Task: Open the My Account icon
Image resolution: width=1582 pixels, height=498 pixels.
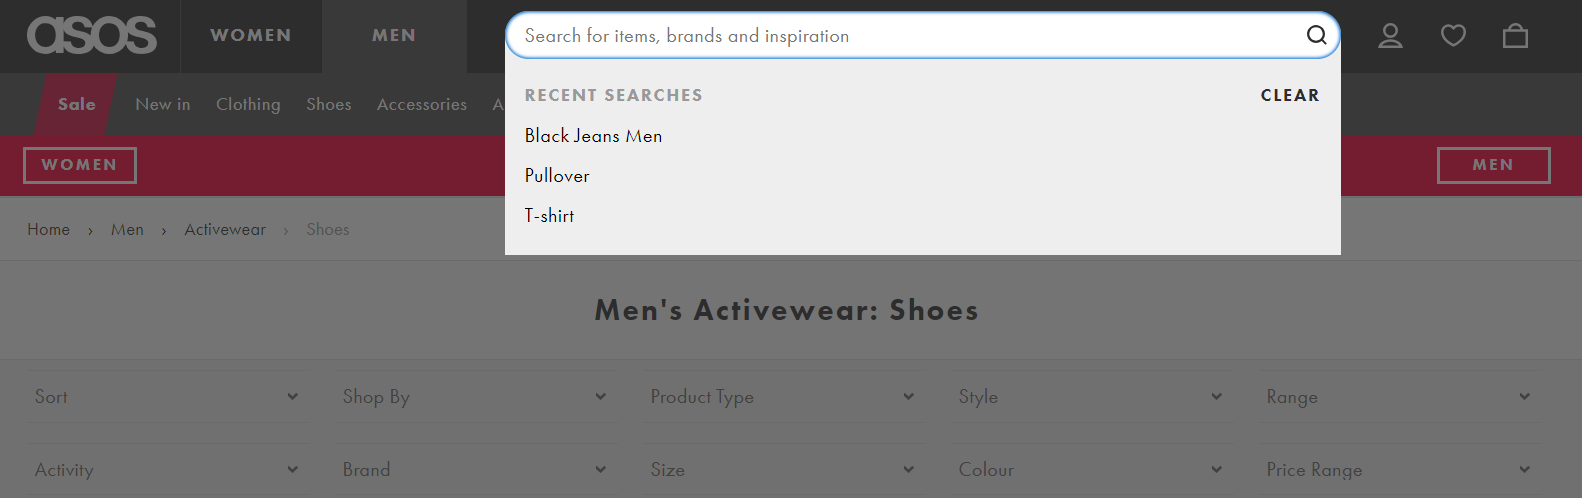Action: [1390, 36]
